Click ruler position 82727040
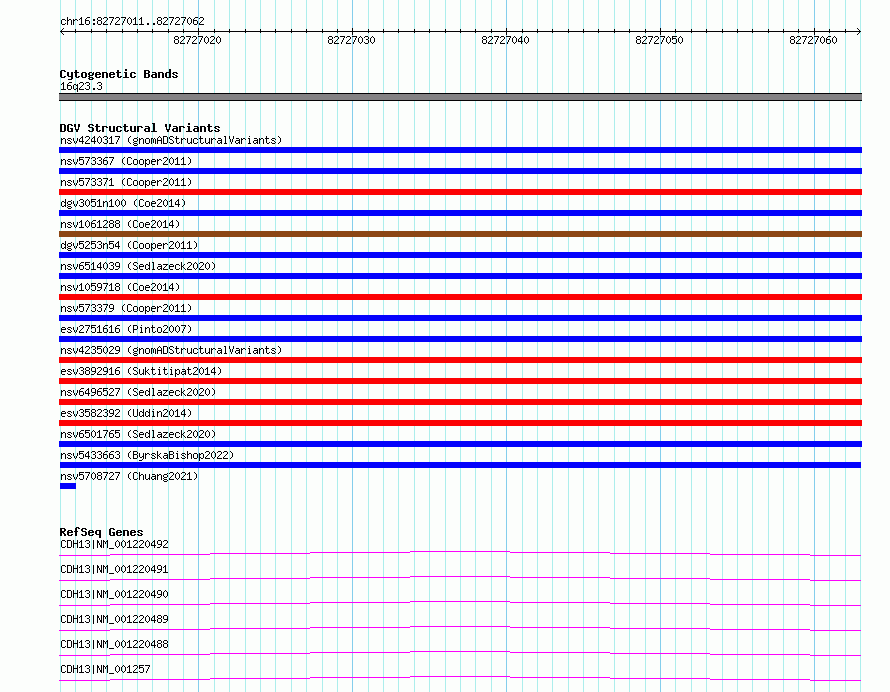The image size is (890, 692). point(505,40)
